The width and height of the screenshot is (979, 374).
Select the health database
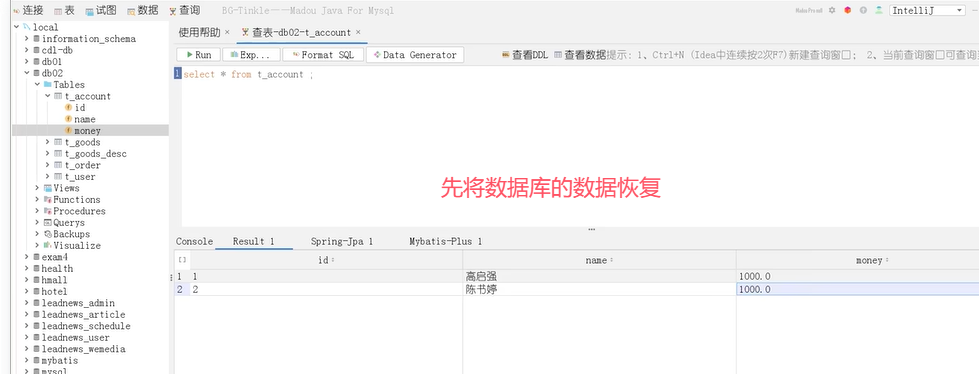[x=57, y=268]
